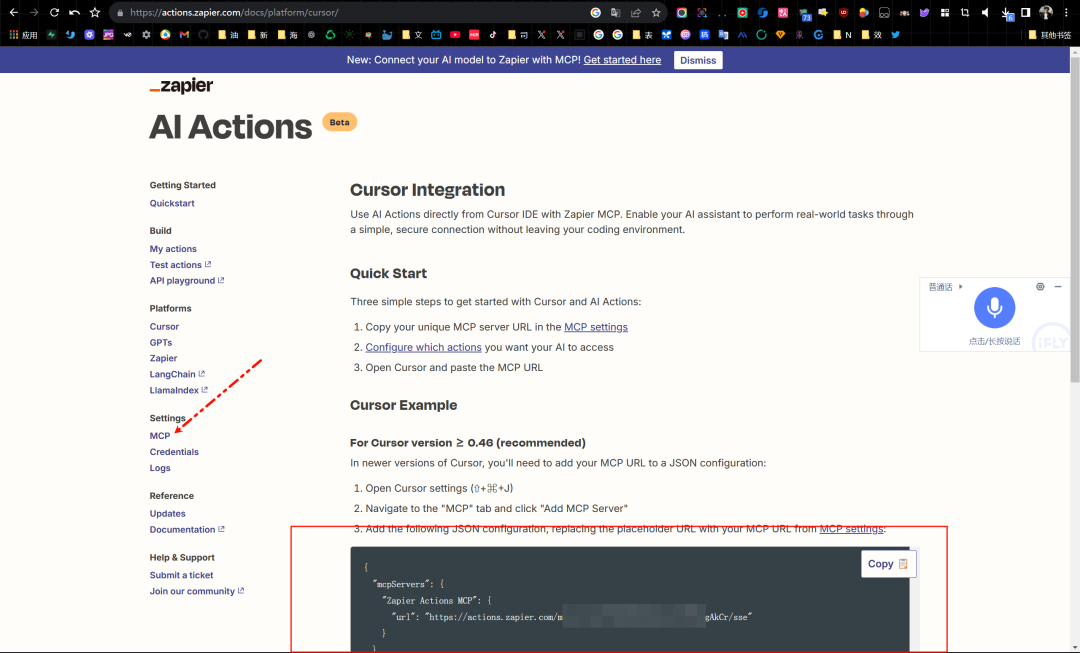Click Submit a ticket link

(181, 575)
